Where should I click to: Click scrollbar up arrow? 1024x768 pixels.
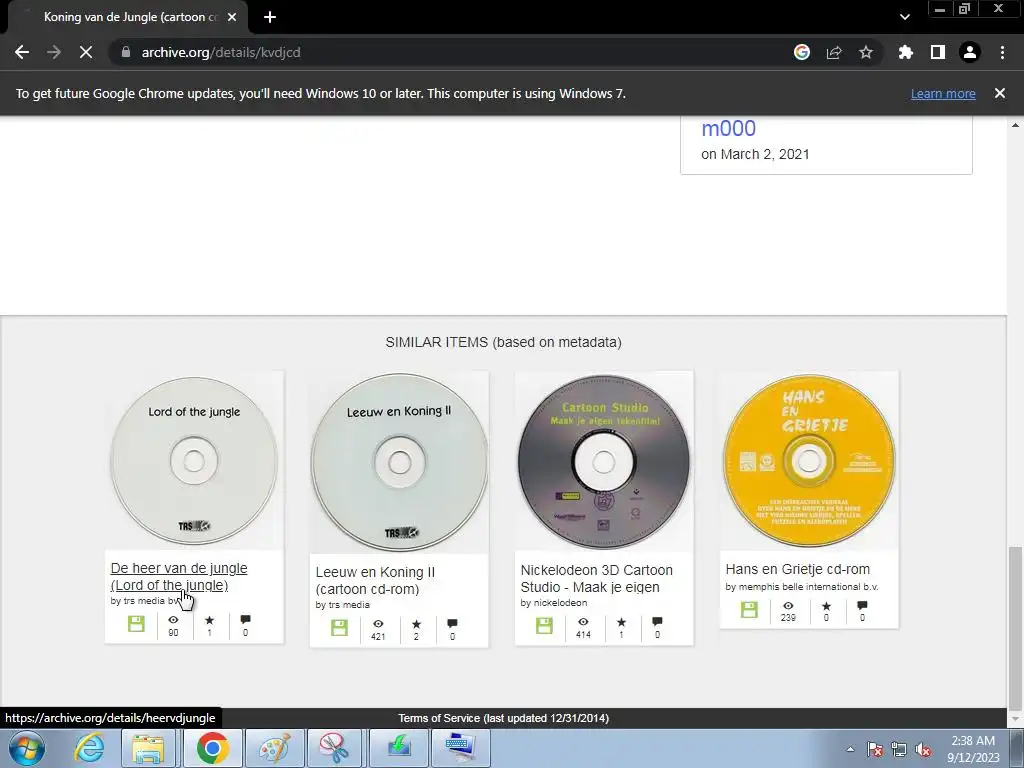pyautogui.click(x=1014, y=125)
